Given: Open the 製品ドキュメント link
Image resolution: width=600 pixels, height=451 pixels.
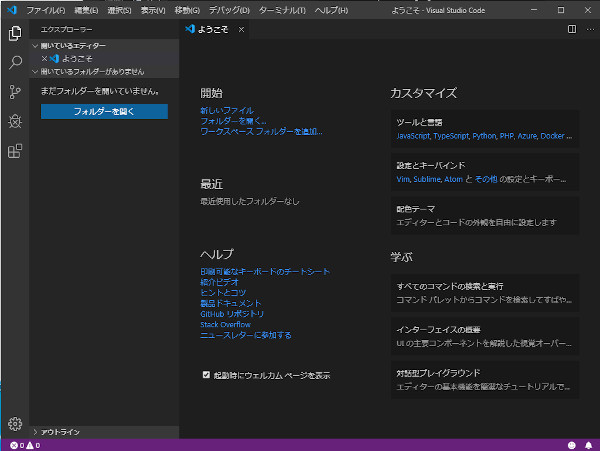Looking at the screenshot, I should pyautogui.click(x=231, y=303).
